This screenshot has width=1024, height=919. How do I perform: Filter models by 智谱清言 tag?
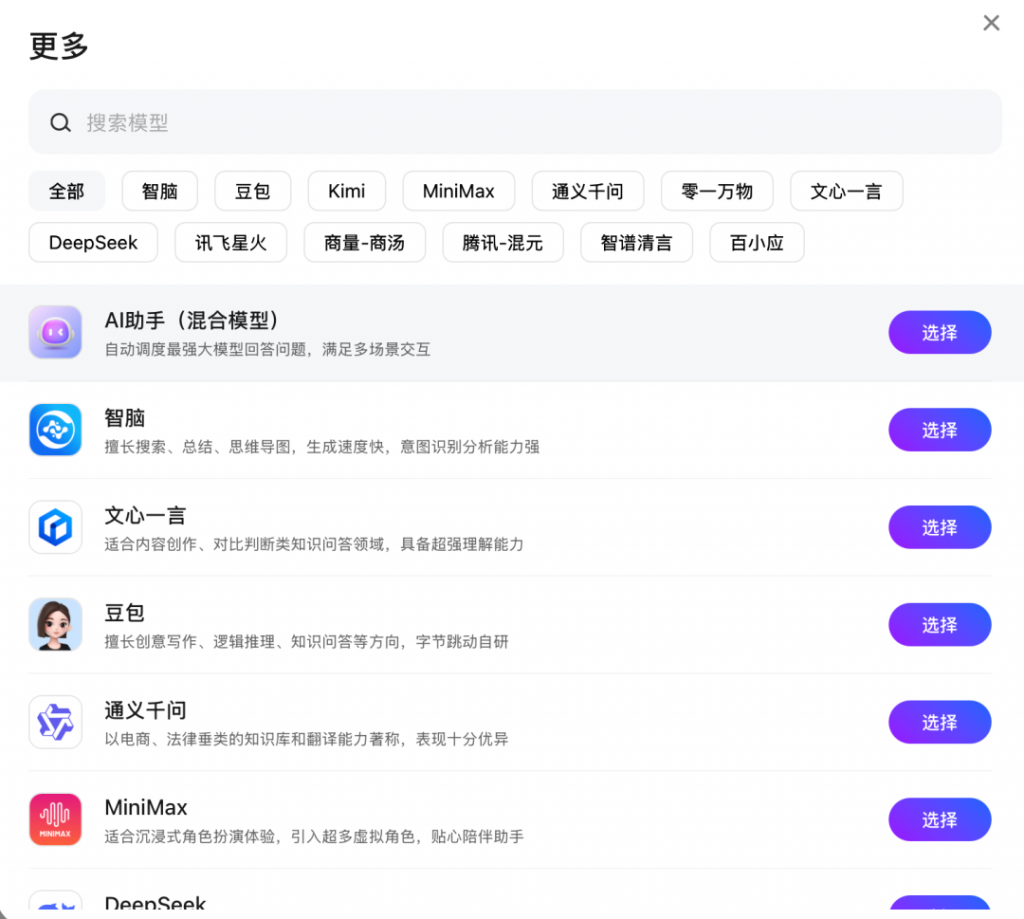636,242
